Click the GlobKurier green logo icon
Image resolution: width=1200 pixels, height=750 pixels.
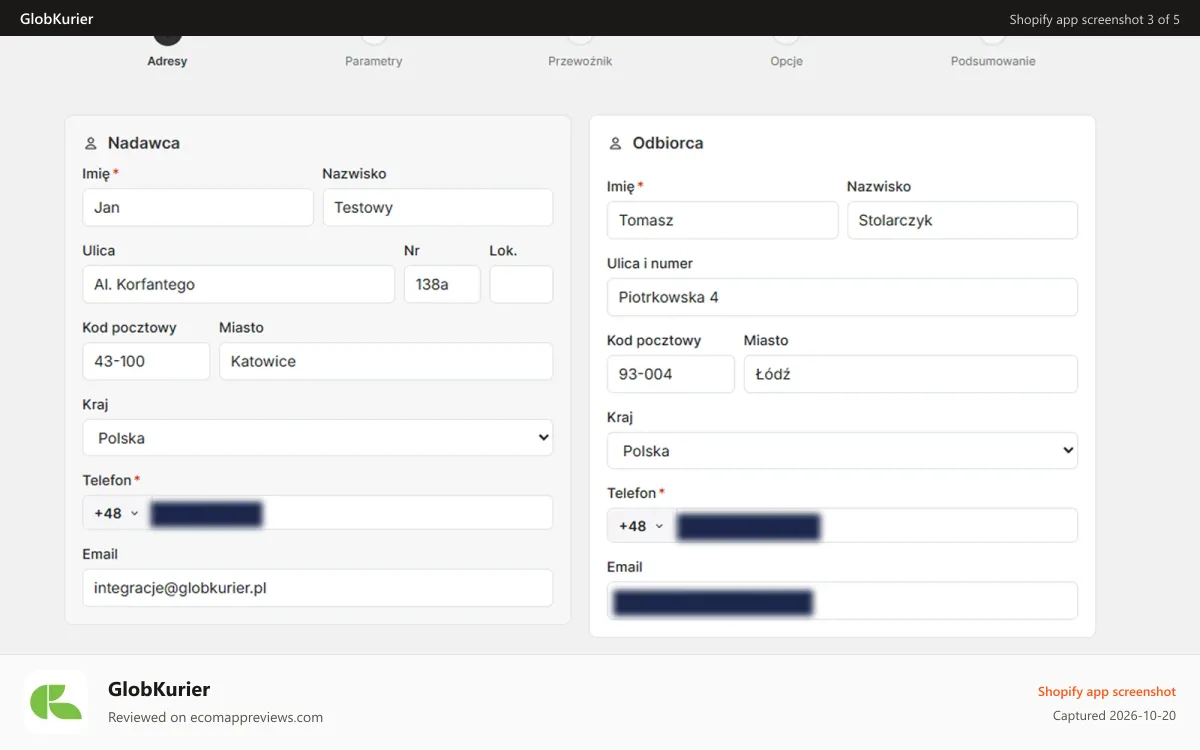point(56,702)
